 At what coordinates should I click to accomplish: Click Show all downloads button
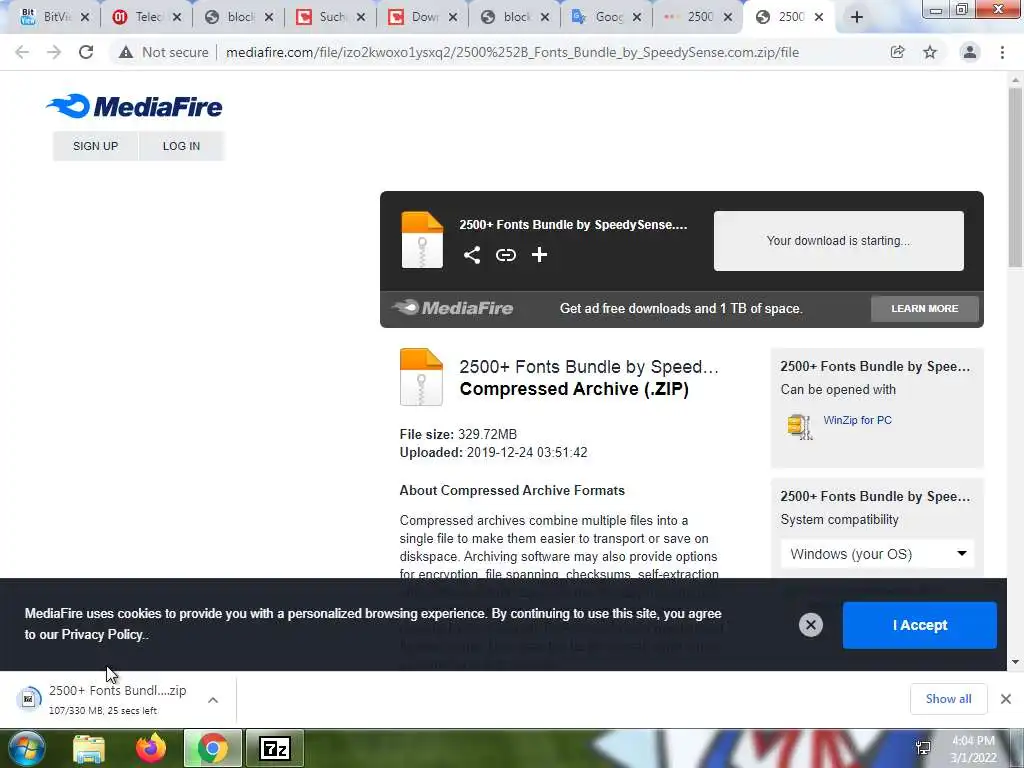pos(948,699)
